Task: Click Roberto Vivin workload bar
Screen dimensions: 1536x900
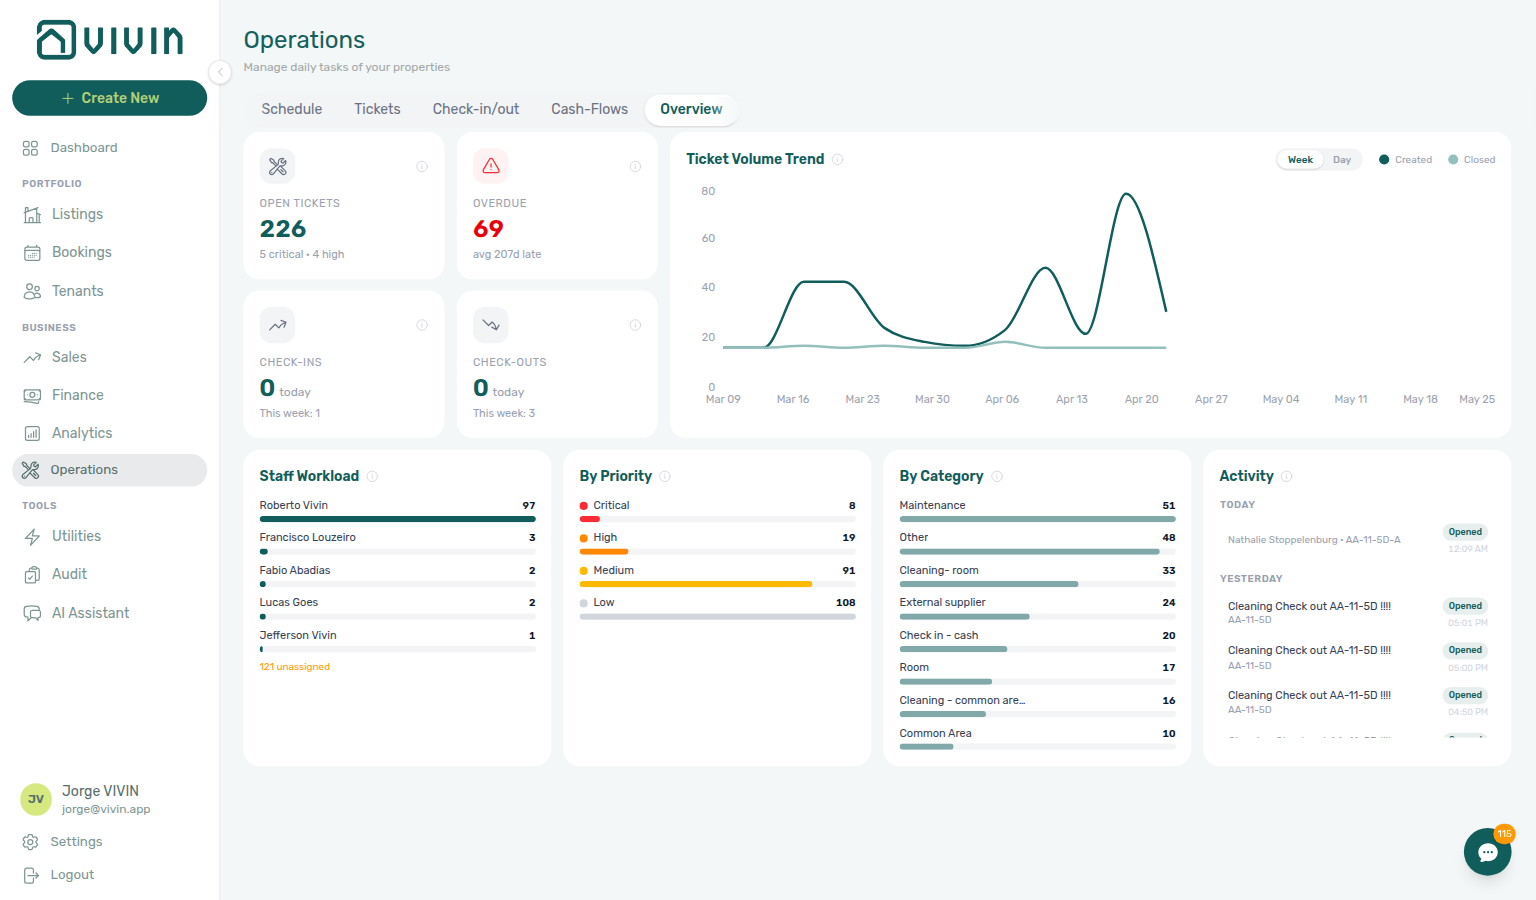Action: click(x=398, y=519)
